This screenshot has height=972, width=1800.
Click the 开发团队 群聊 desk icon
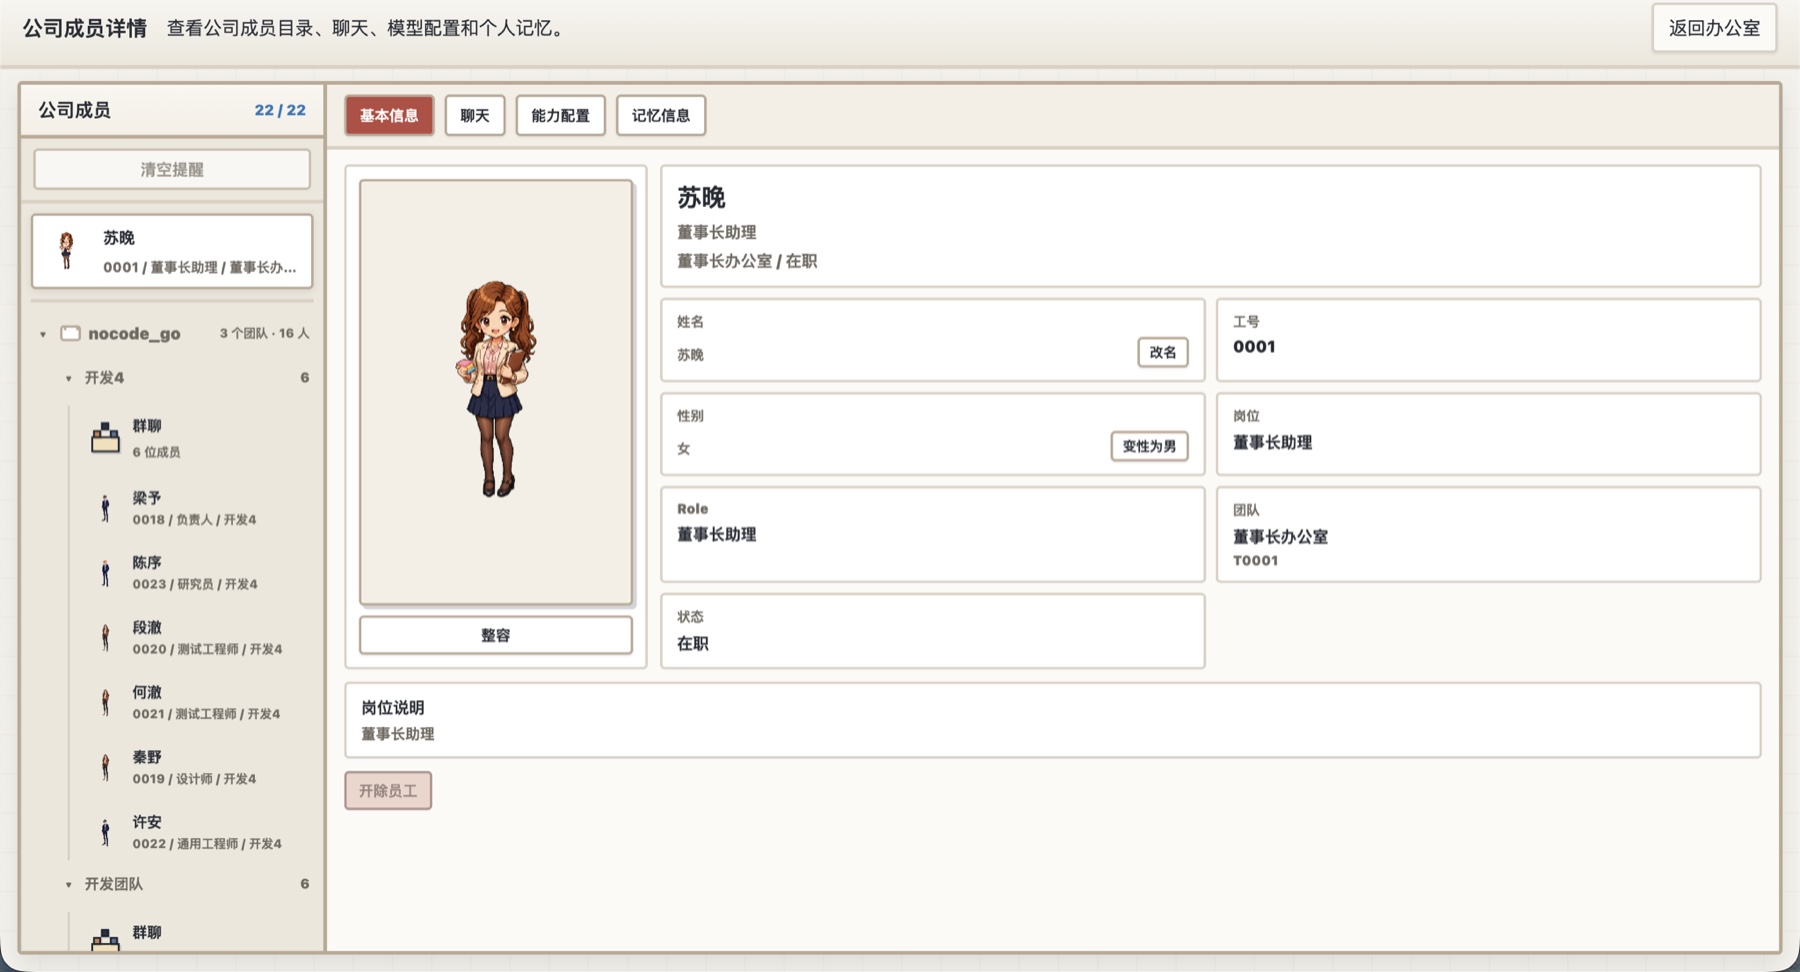(105, 939)
